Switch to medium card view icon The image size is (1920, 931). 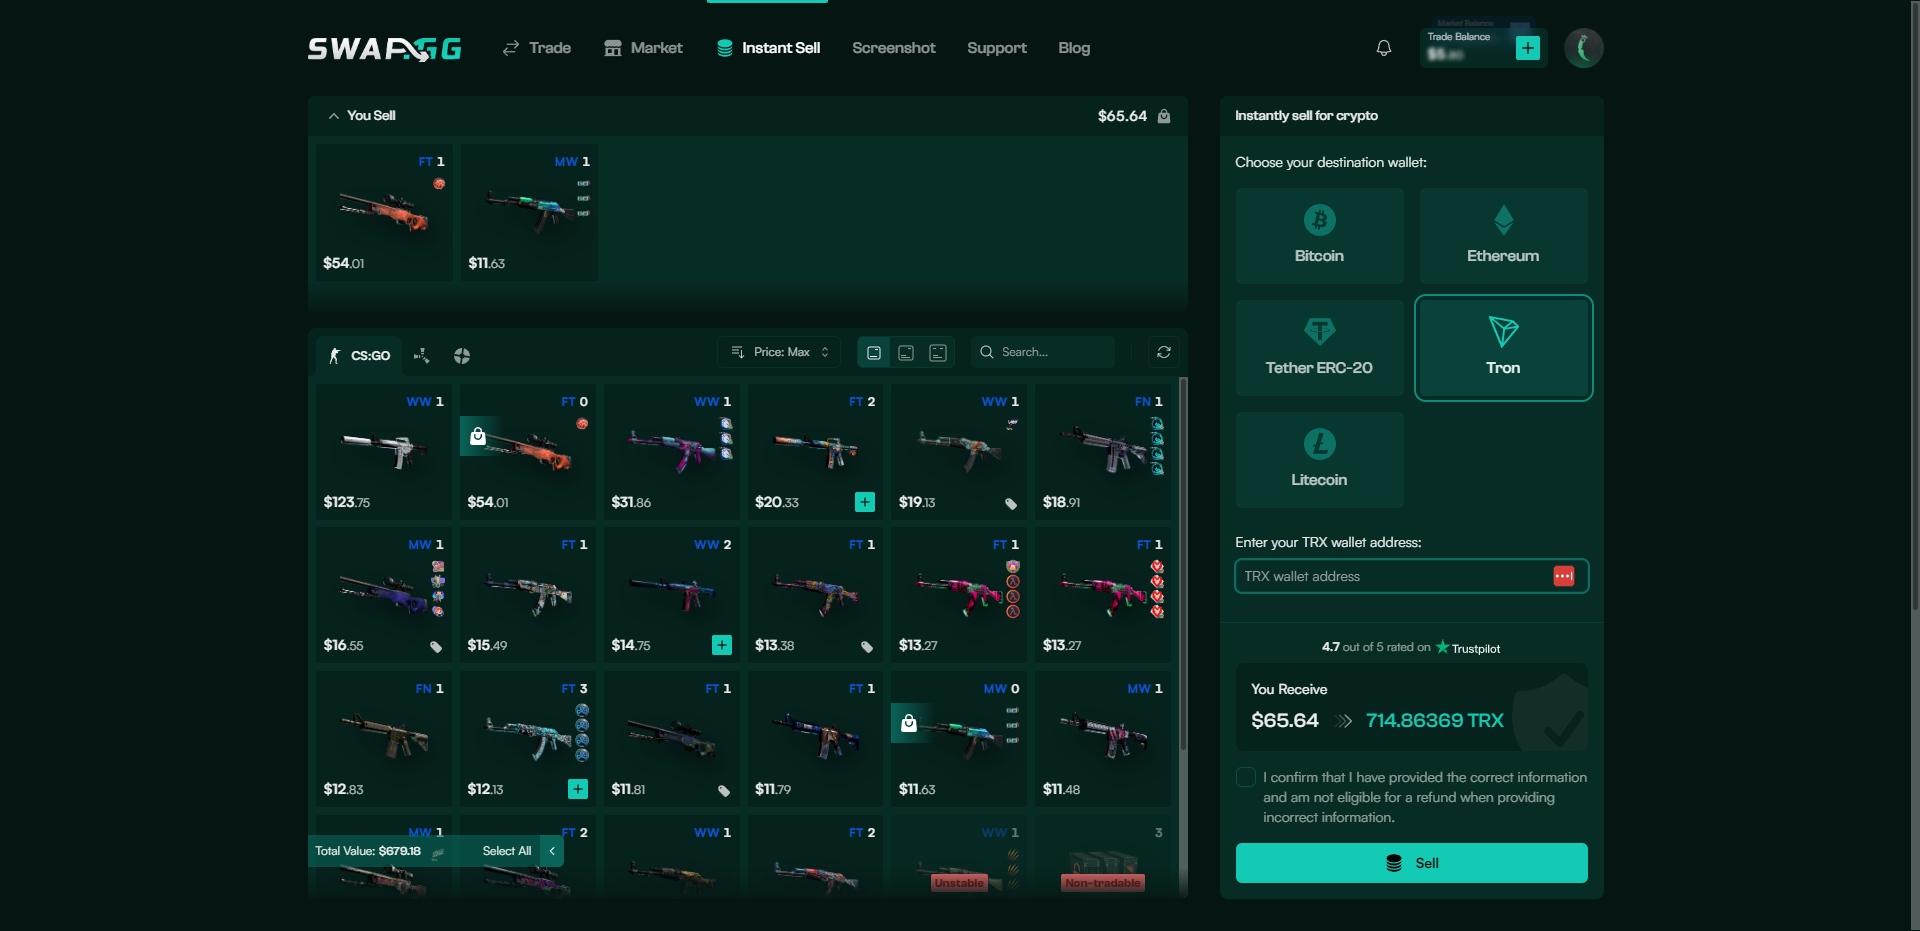tap(906, 352)
